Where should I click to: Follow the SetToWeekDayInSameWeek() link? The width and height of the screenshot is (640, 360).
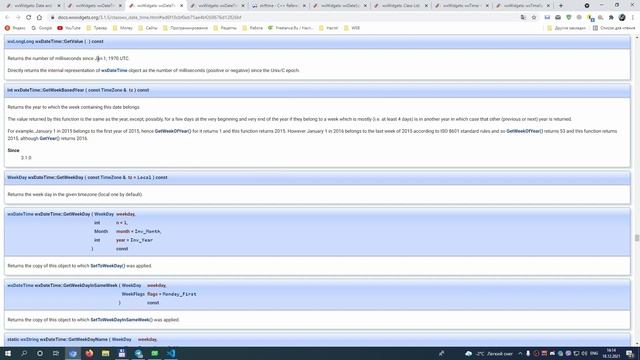coord(122,320)
